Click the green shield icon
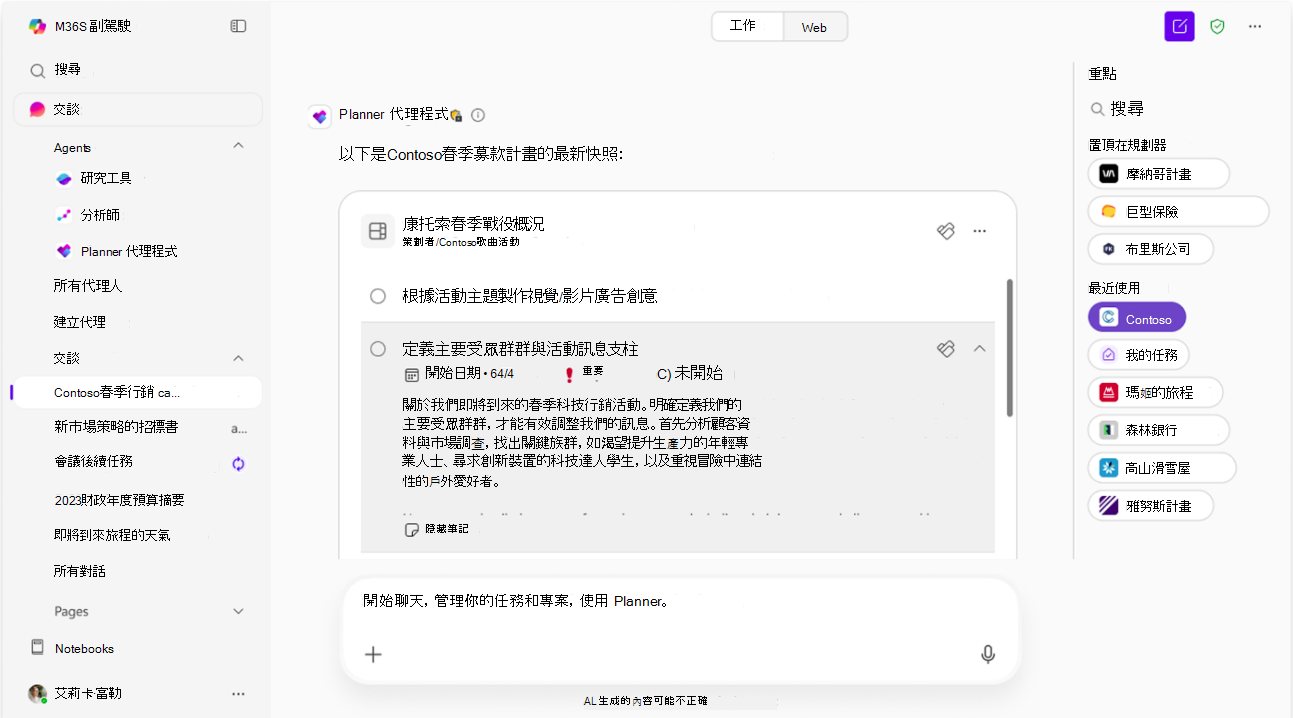 click(1217, 27)
